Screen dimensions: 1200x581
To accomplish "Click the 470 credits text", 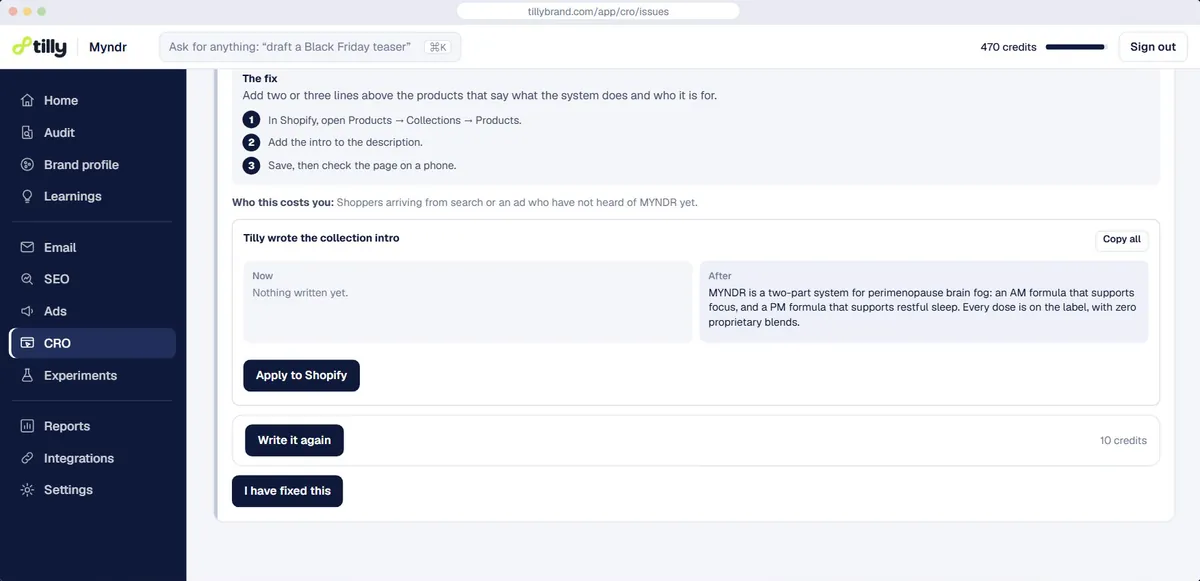I will pyautogui.click(x=1008, y=47).
